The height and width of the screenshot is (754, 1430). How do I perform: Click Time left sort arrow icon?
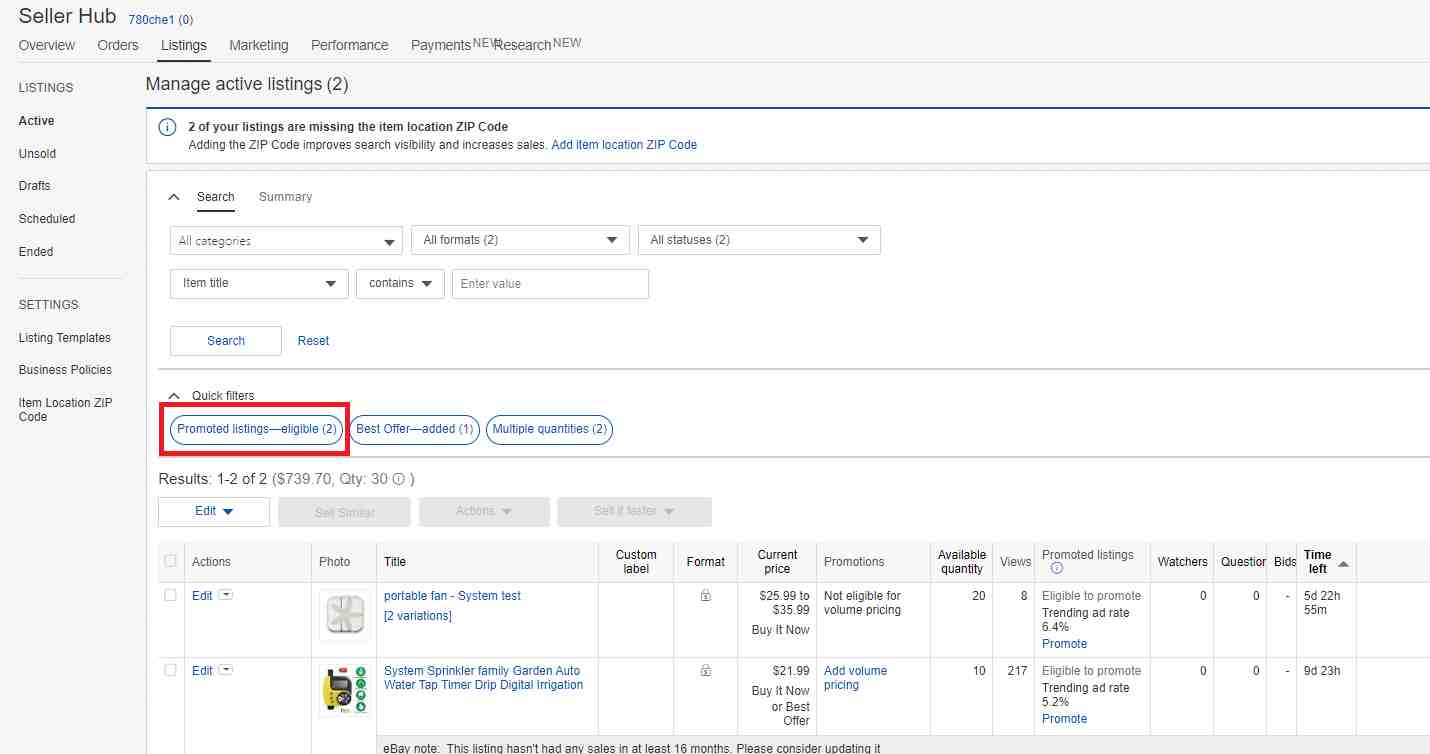(x=1343, y=564)
